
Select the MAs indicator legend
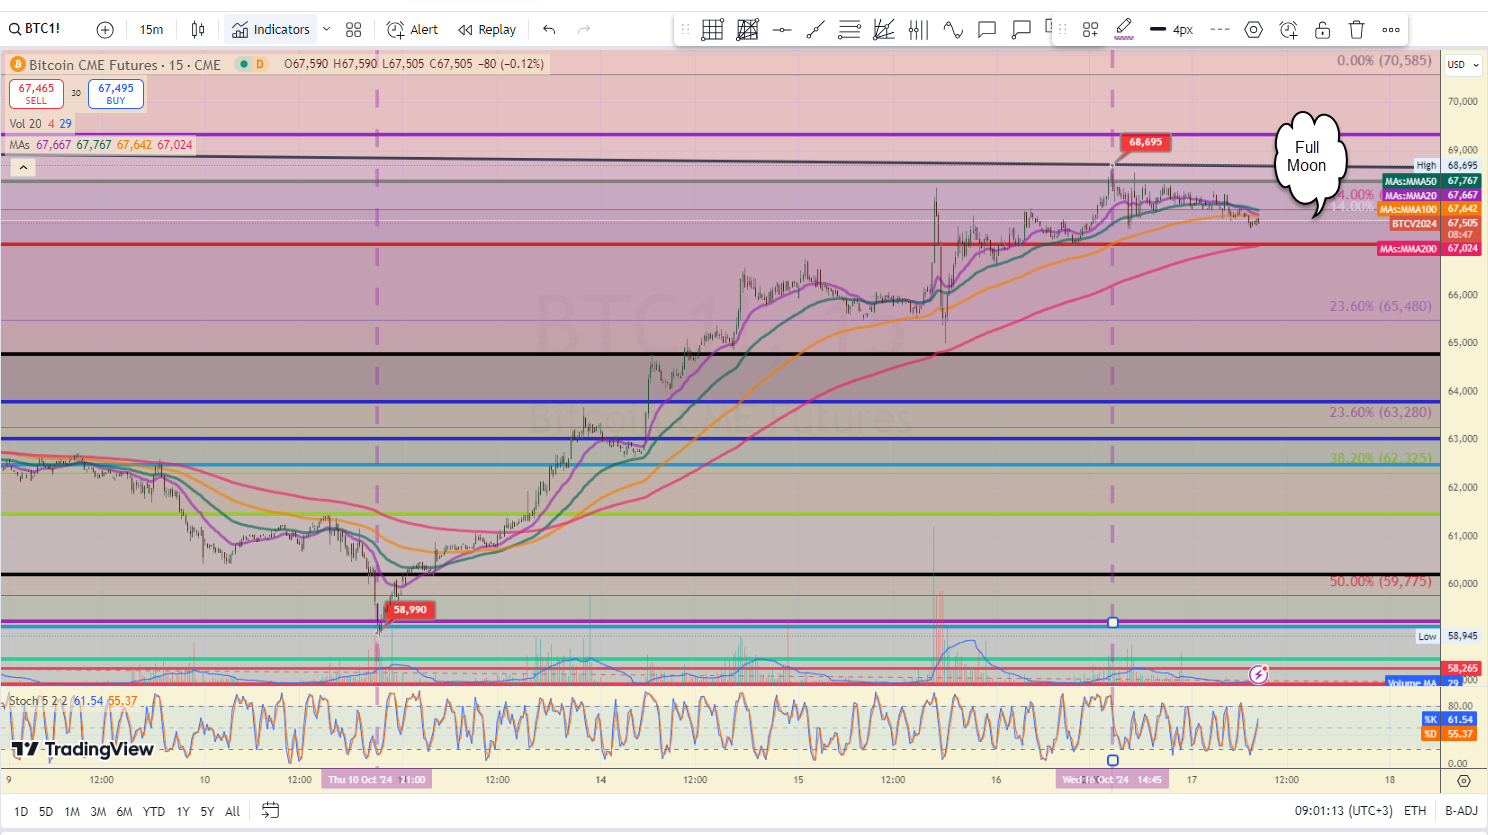pos(20,145)
